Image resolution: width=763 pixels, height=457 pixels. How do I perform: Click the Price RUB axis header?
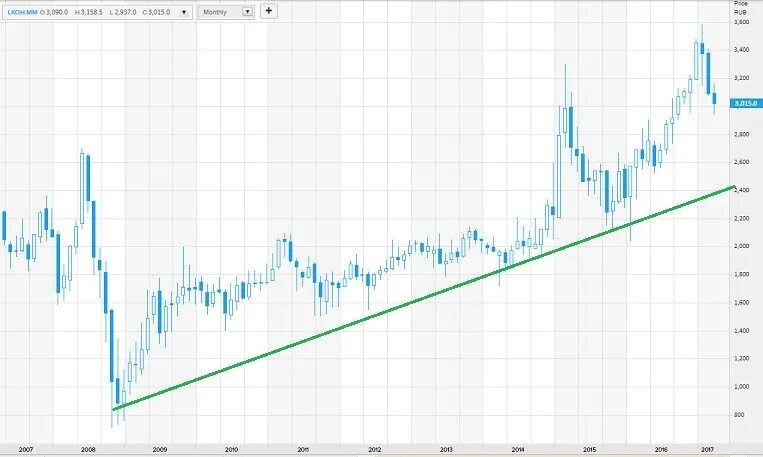click(740, 7)
